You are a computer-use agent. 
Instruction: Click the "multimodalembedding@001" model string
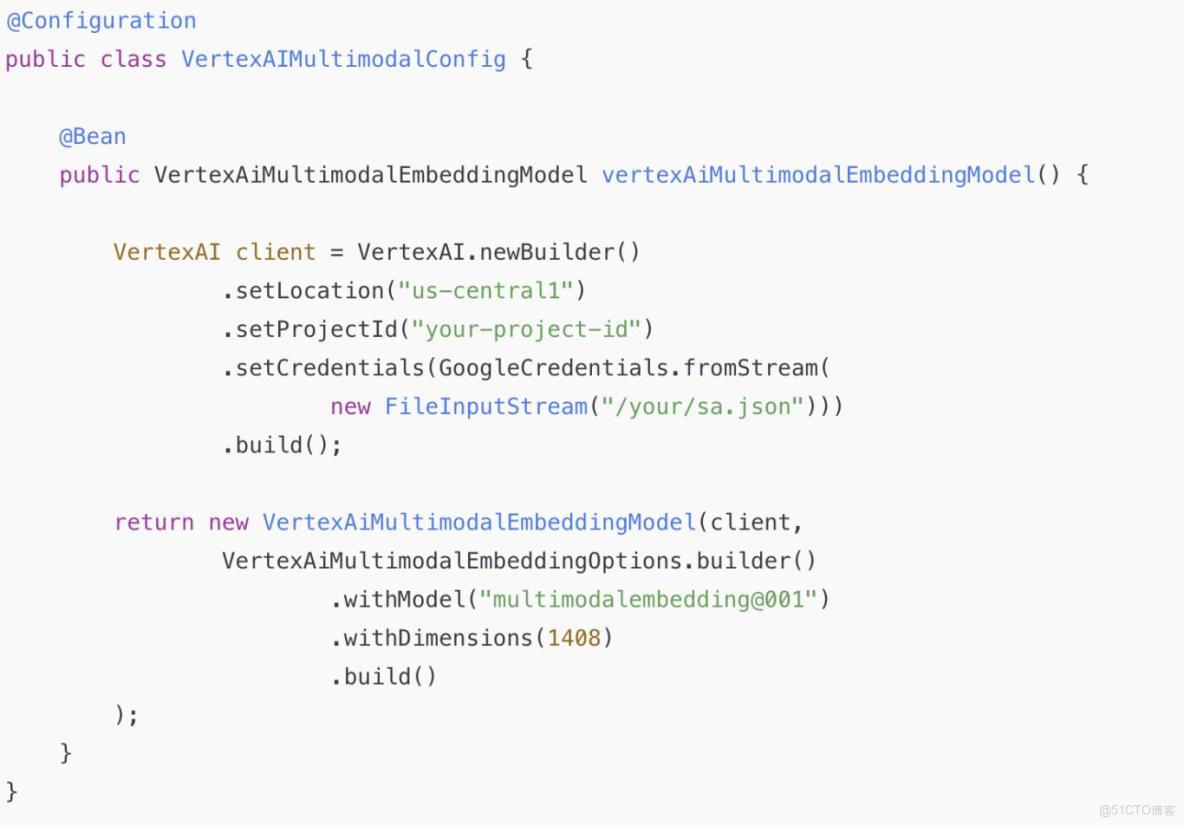(x=648, y=599)
